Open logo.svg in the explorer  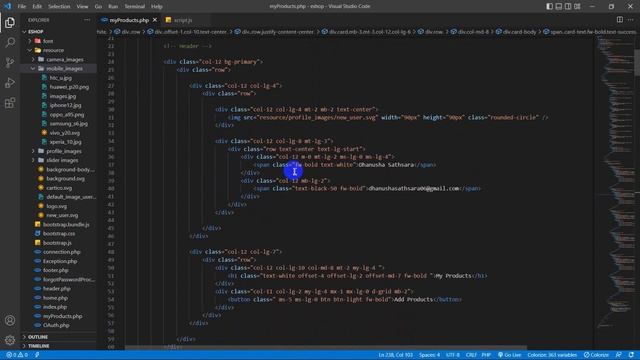pyautogui.click(x=57, y=206)
